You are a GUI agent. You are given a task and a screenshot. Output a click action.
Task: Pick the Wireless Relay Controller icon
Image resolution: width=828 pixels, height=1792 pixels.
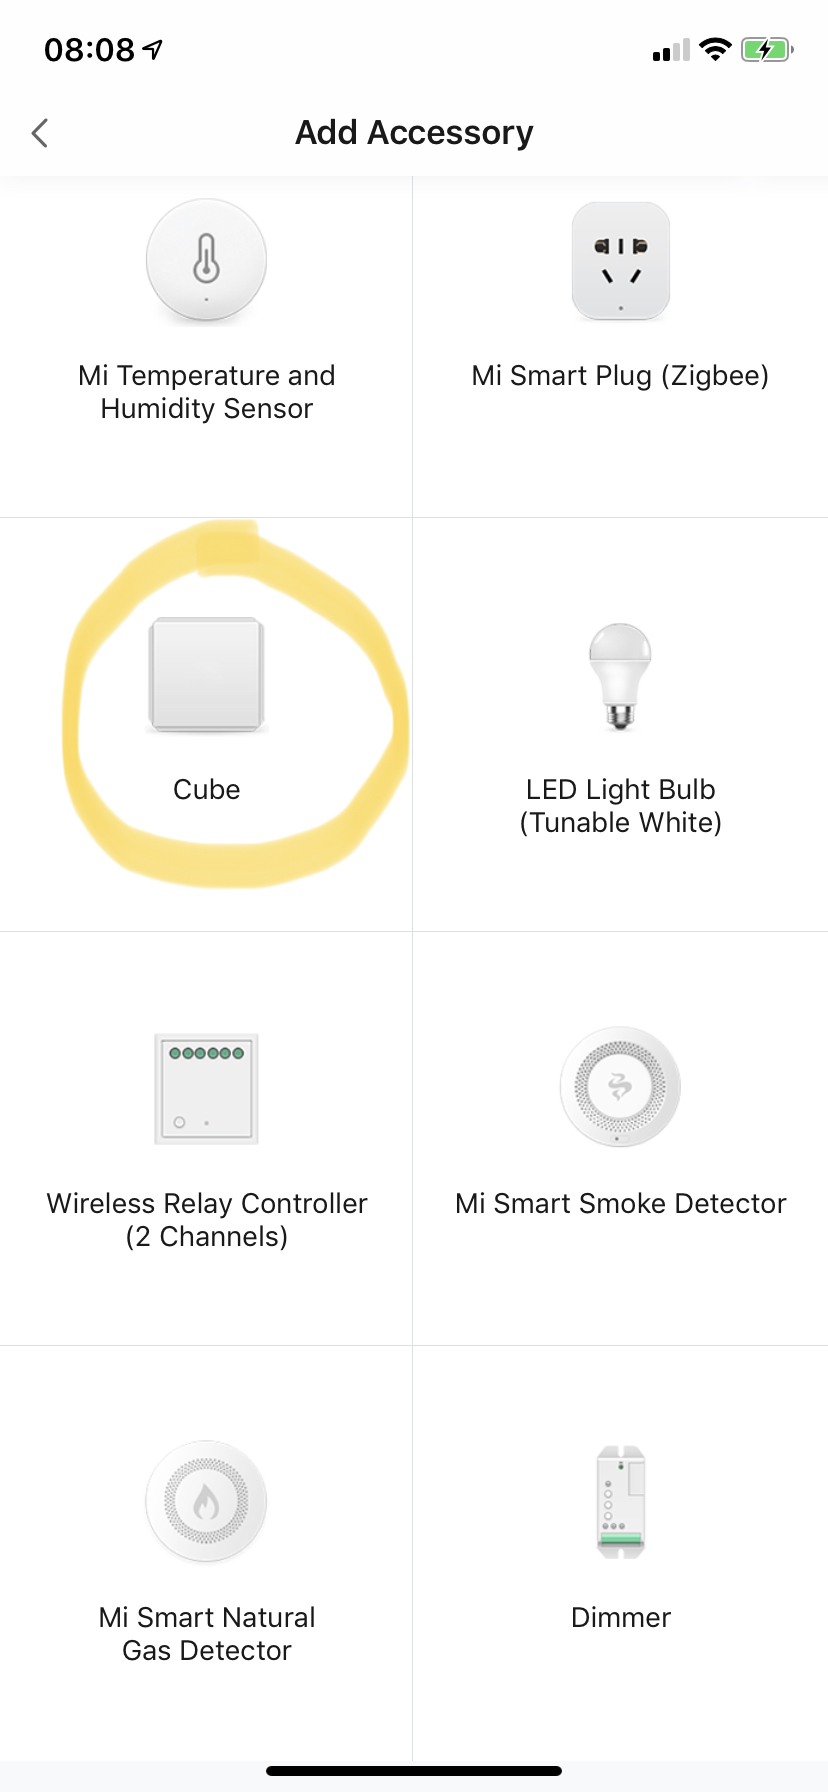[x=207, y=1089]
